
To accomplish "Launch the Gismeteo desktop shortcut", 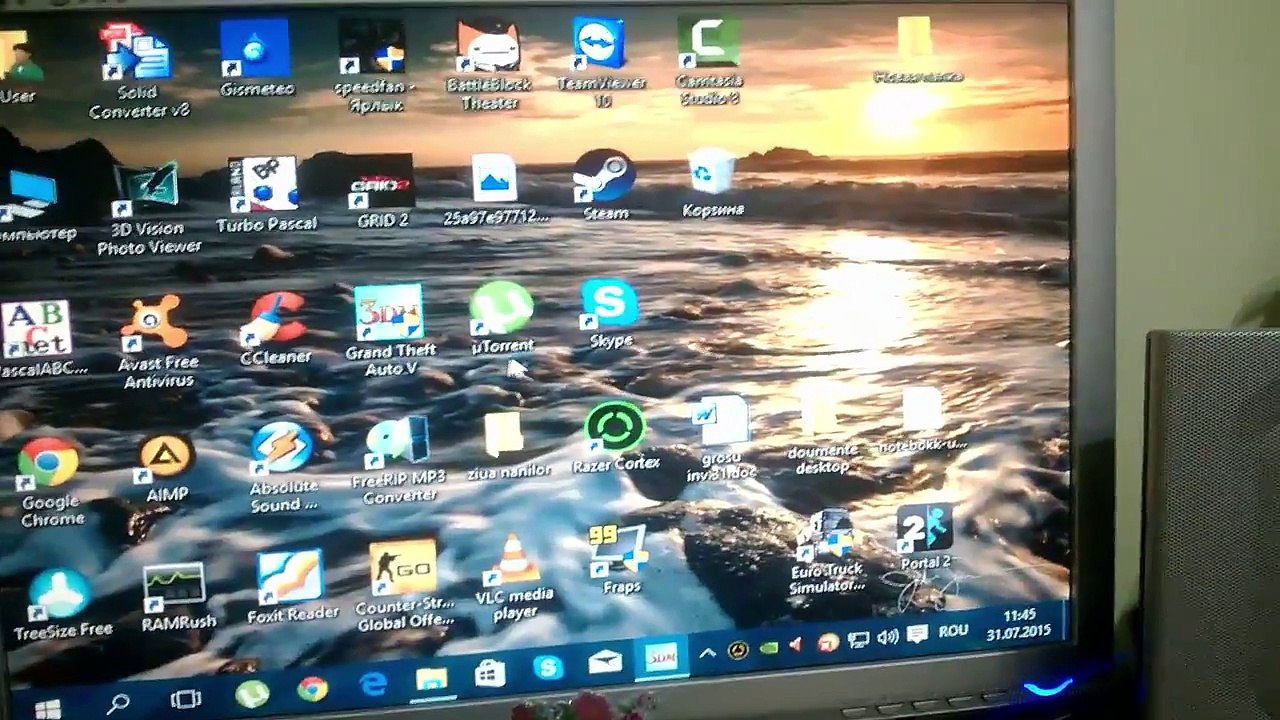I will [x=256, y=58].
